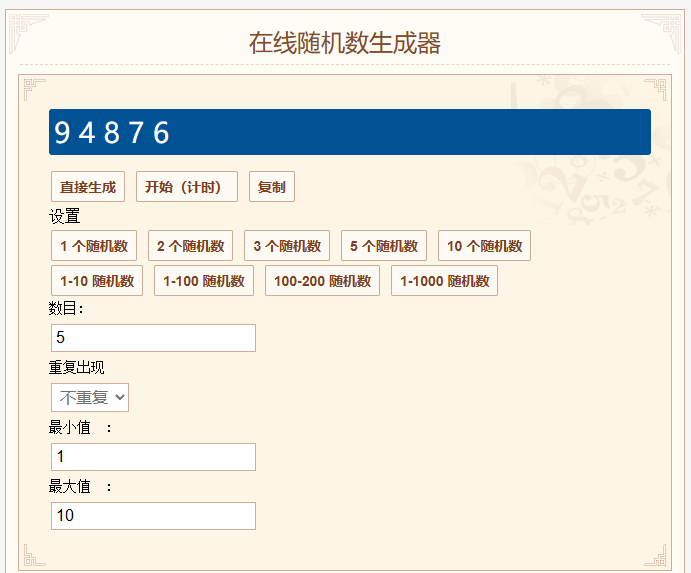Pick the 3 个随机数 preset
The image size is (691, 573).
[287, 246]
